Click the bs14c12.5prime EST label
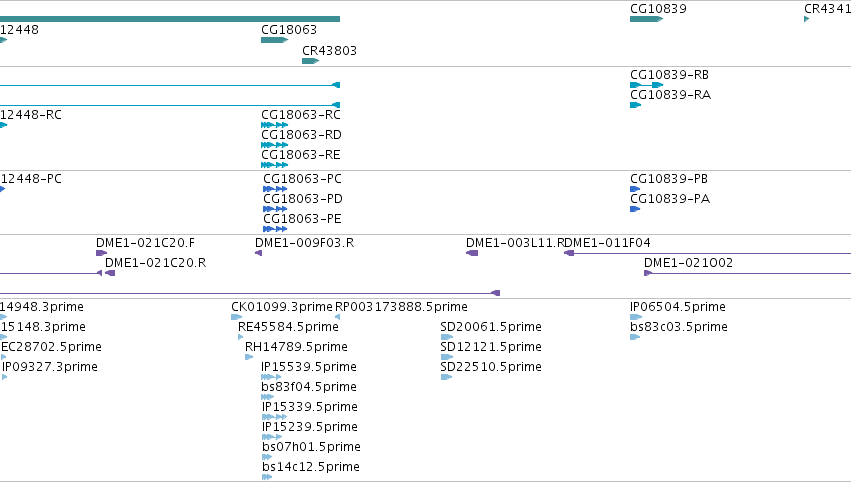The image size is (851, 482). coord(310,467)
